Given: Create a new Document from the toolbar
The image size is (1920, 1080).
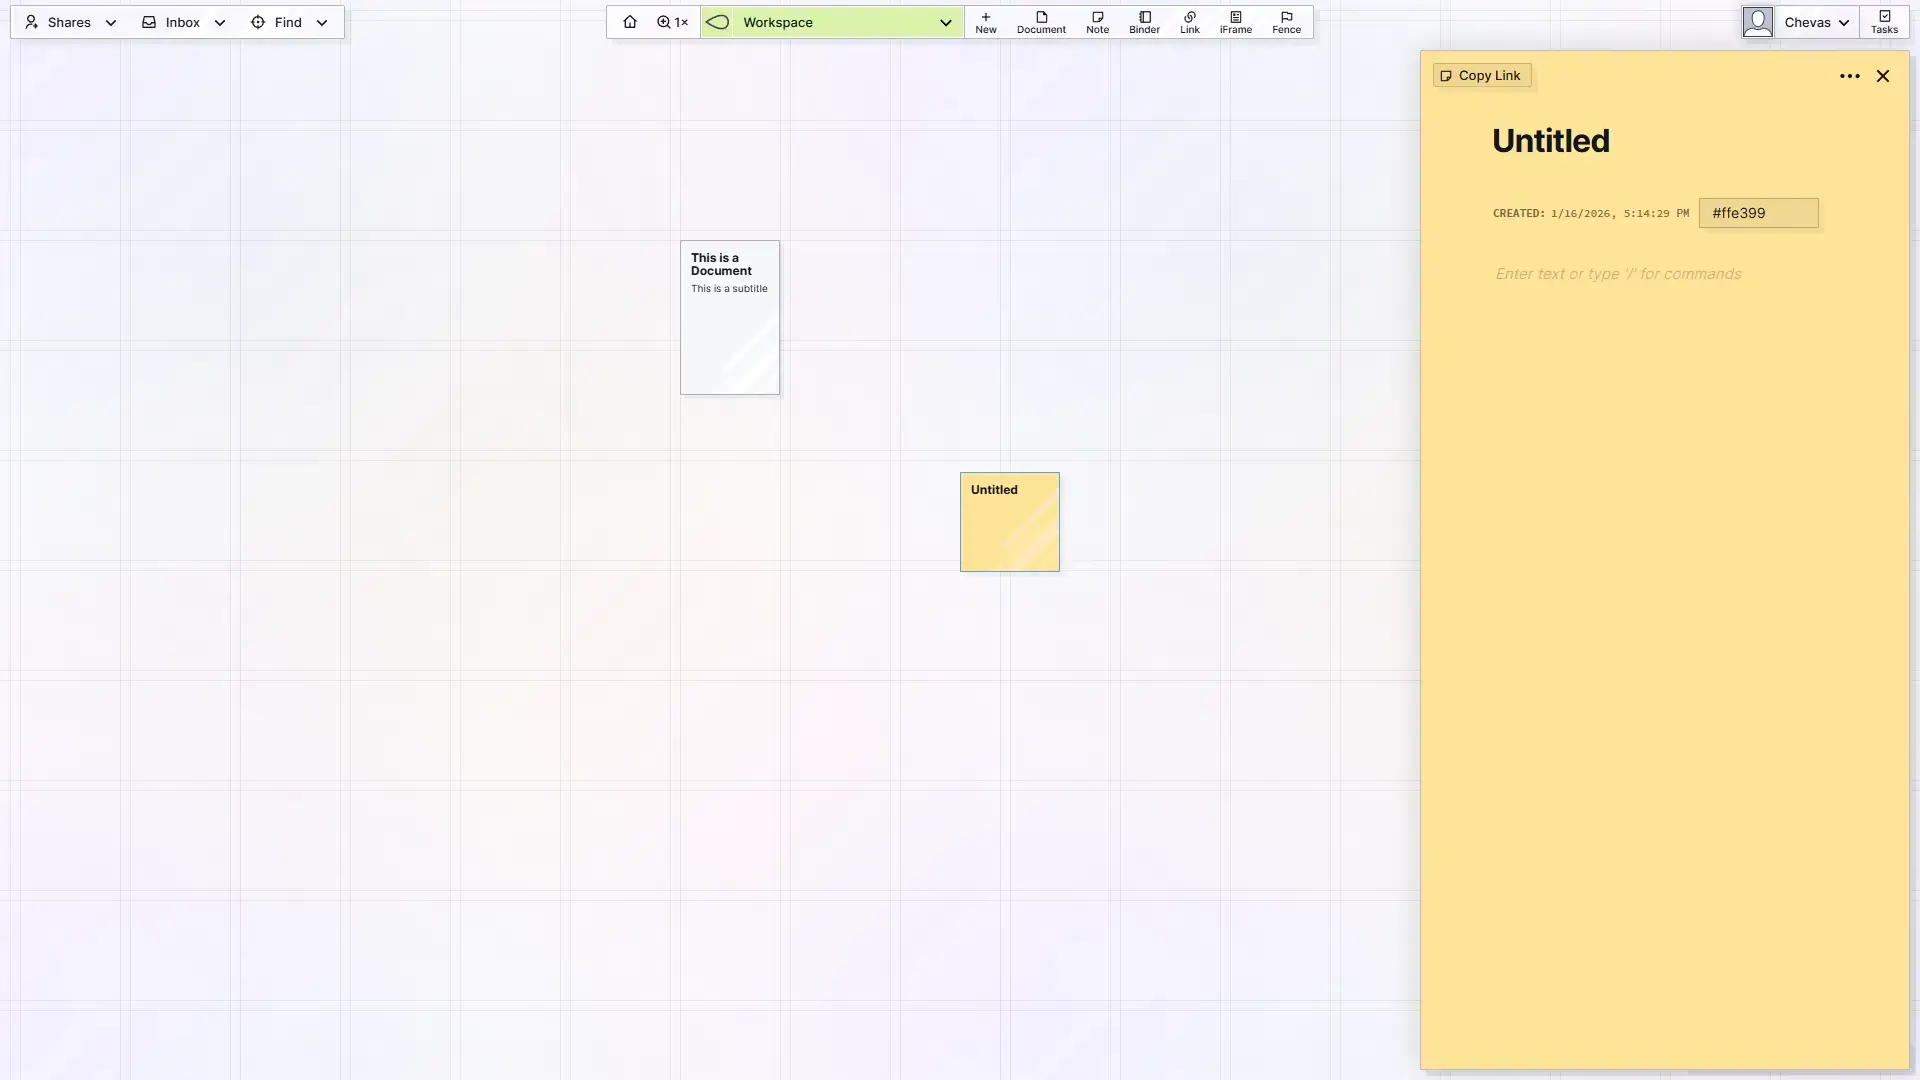Looking at the screenshot, I should pyautogui.click(x=1041, y=21).
